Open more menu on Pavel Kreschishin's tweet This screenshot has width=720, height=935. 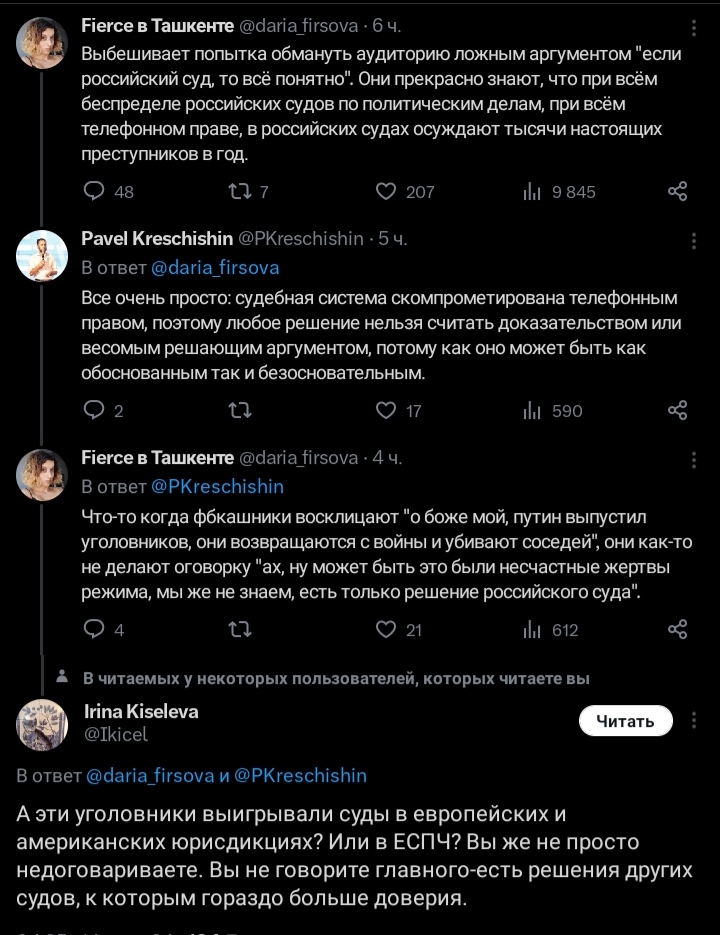[694, 241]
